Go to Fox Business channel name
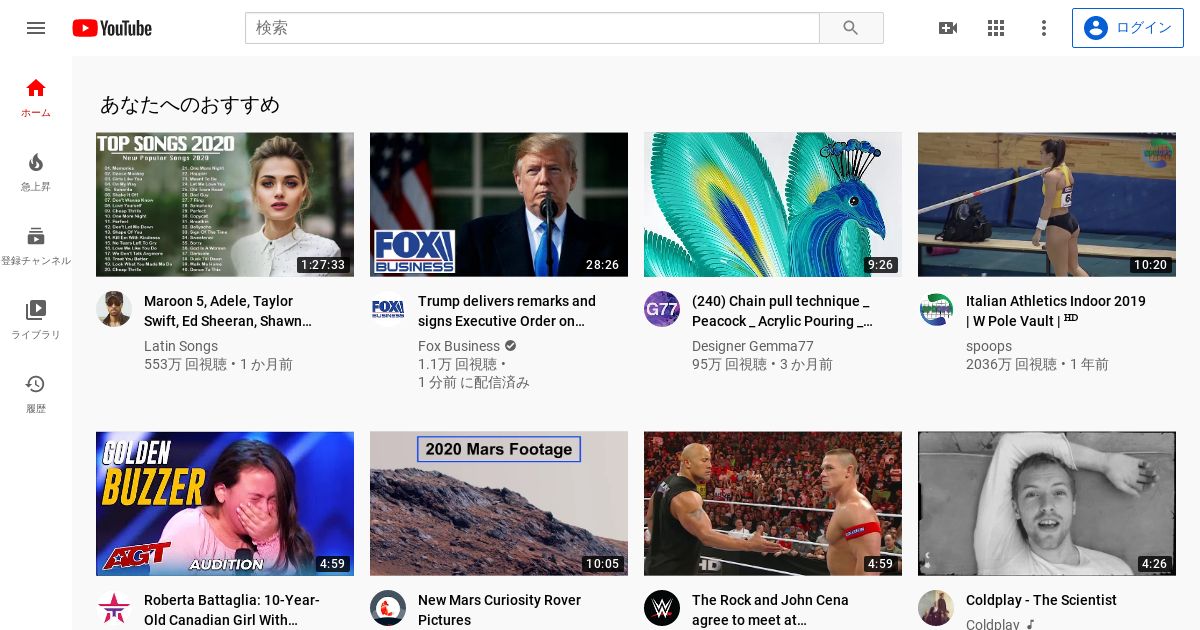Image resolution: width=1200 pixels, height=630 pixels. pos(459,346)
